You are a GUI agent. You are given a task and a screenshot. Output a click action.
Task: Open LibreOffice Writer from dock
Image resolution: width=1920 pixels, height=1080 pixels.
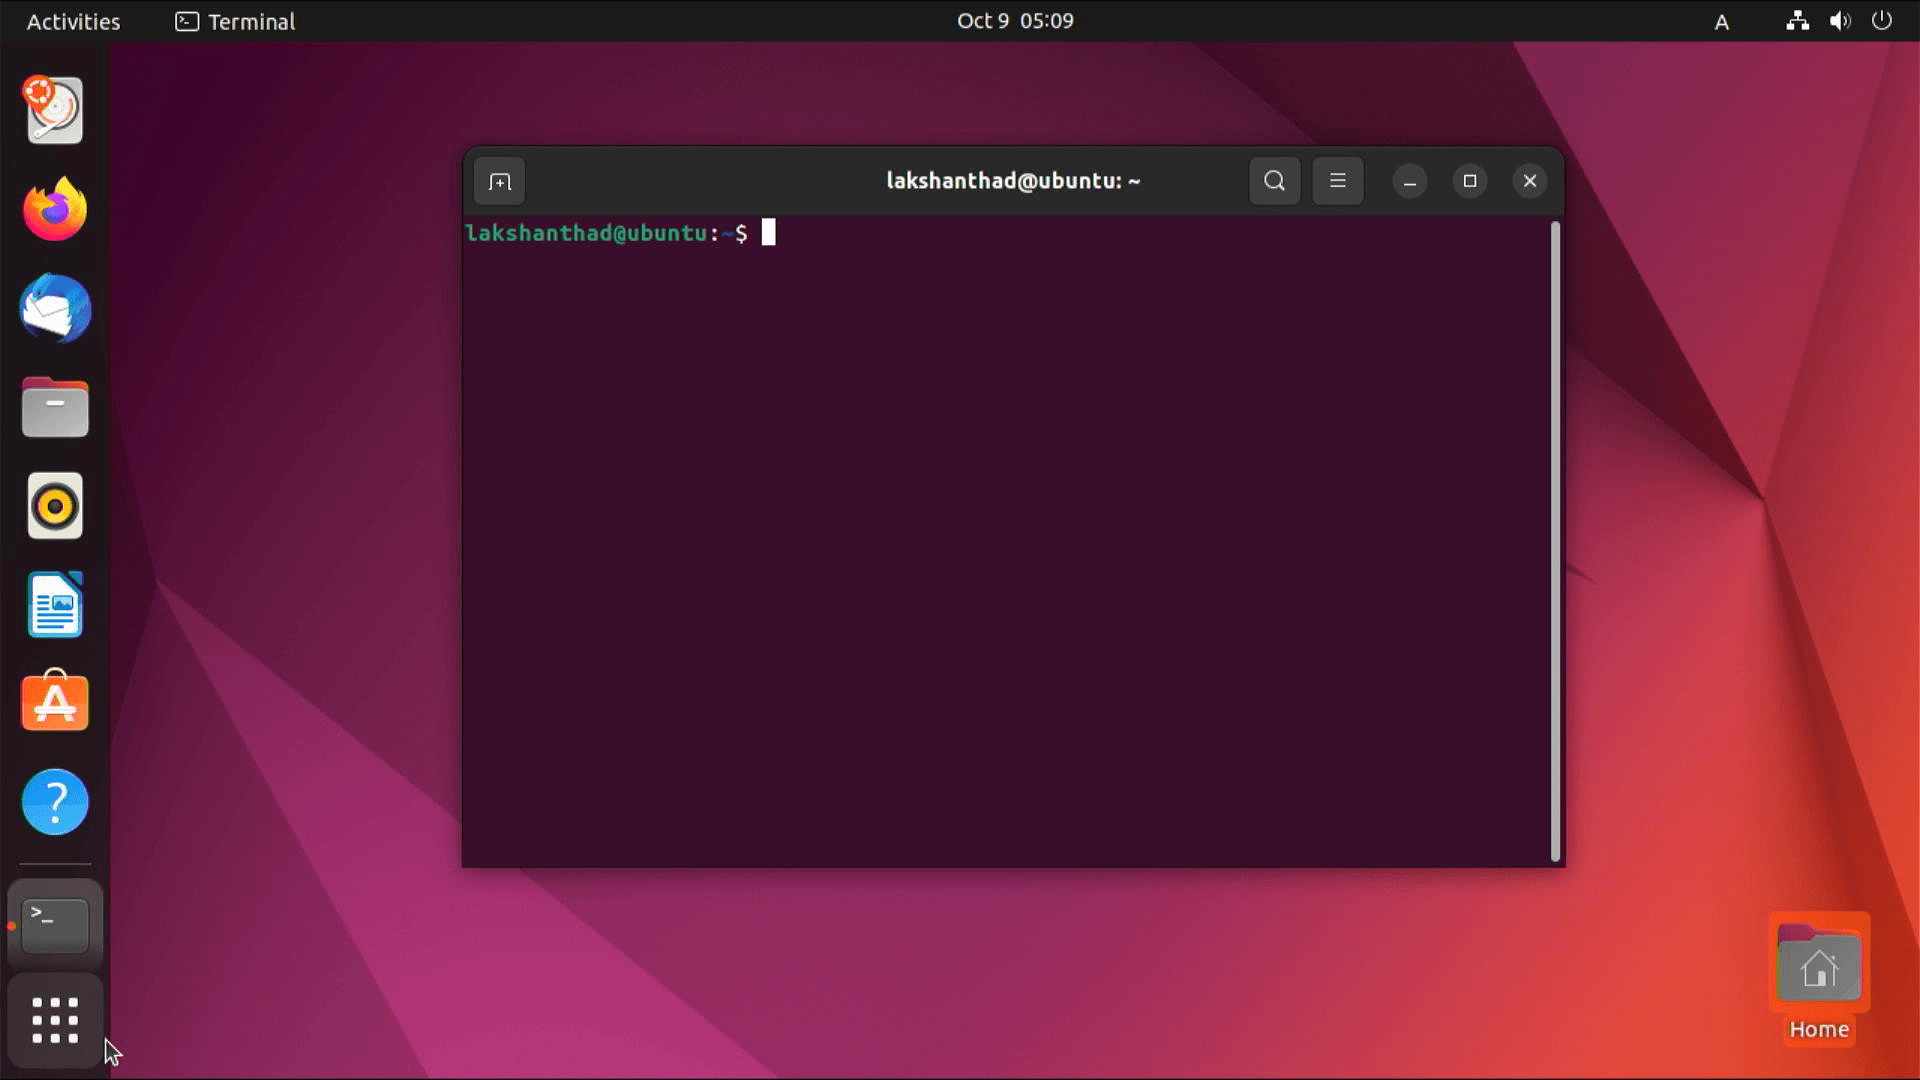55,605
